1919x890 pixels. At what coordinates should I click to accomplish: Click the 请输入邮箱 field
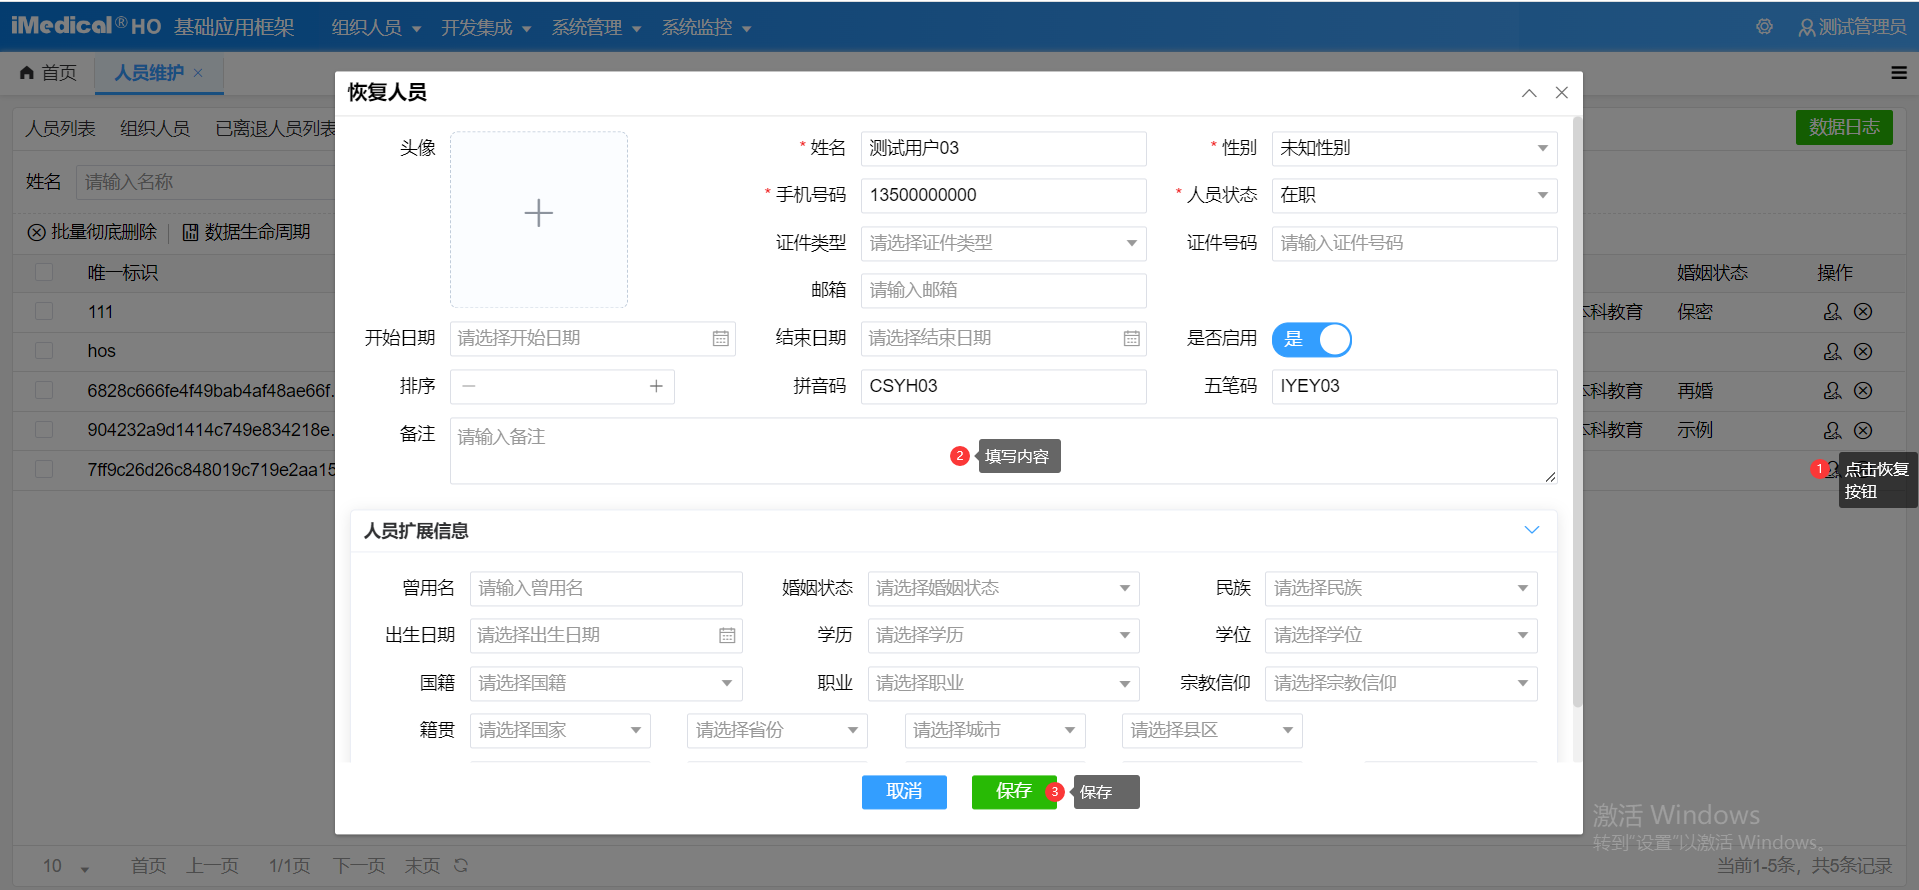point(1003,290)
